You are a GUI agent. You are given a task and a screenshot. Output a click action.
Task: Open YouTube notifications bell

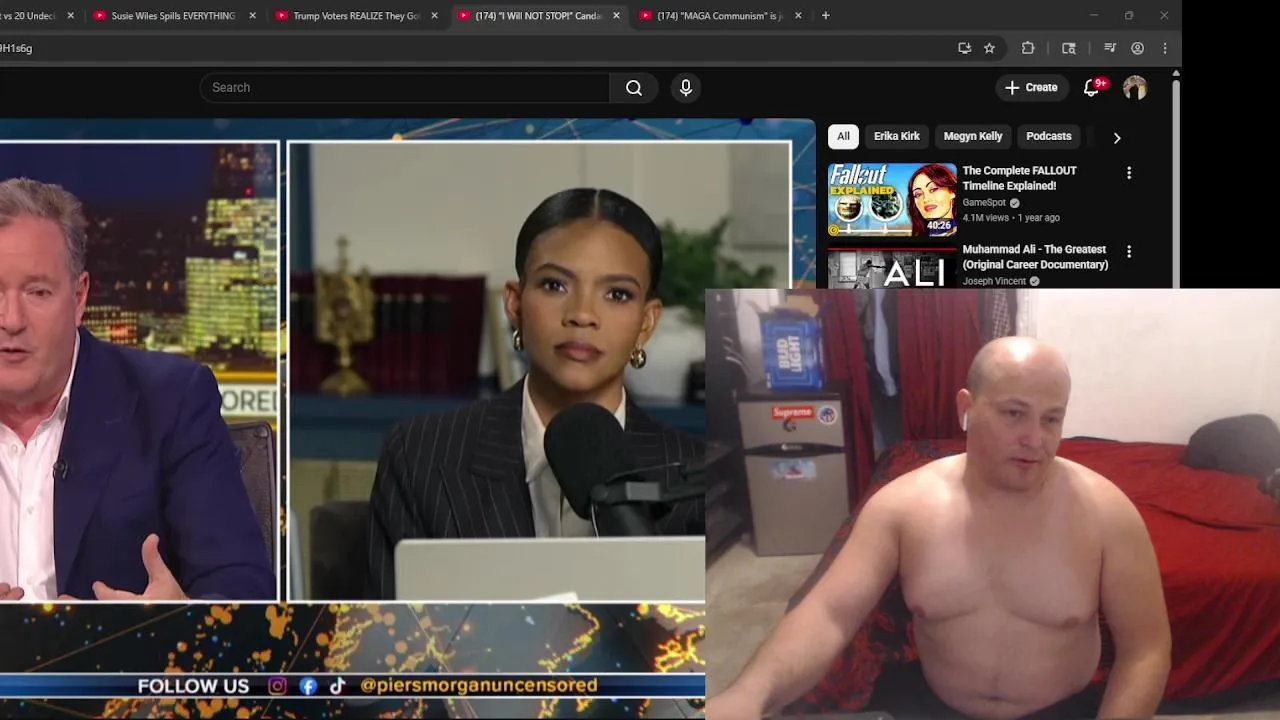tap(1091, 88)
